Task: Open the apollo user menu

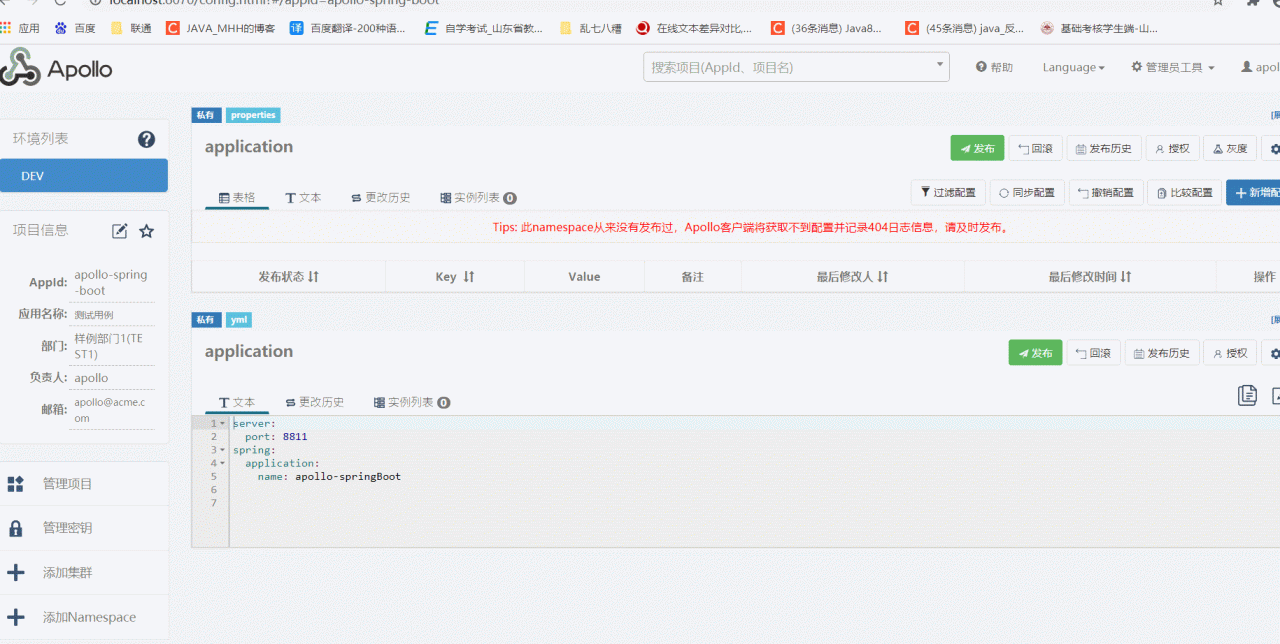Action: coord(1261,67)
